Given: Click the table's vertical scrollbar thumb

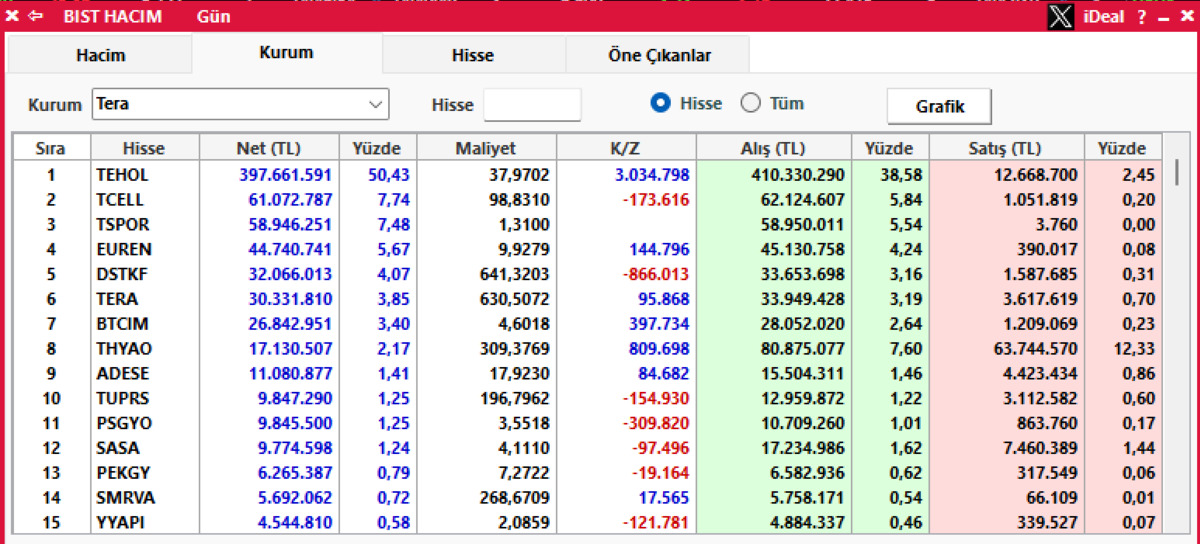Looking at the screenshot, I should 1176,171.
